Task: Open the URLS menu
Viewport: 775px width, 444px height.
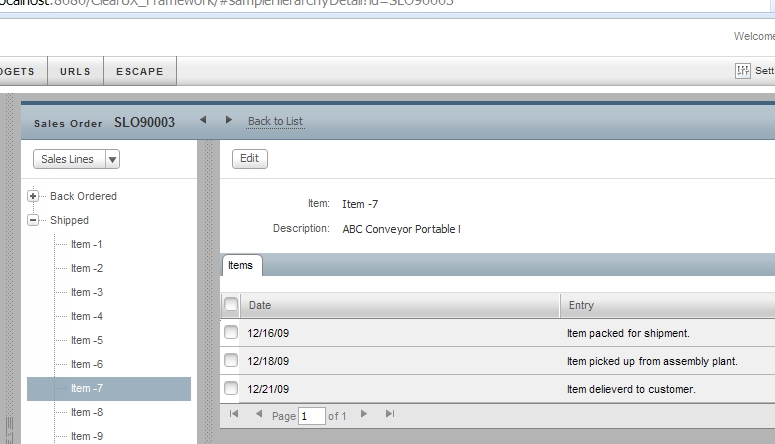Action: pos(75,72)
